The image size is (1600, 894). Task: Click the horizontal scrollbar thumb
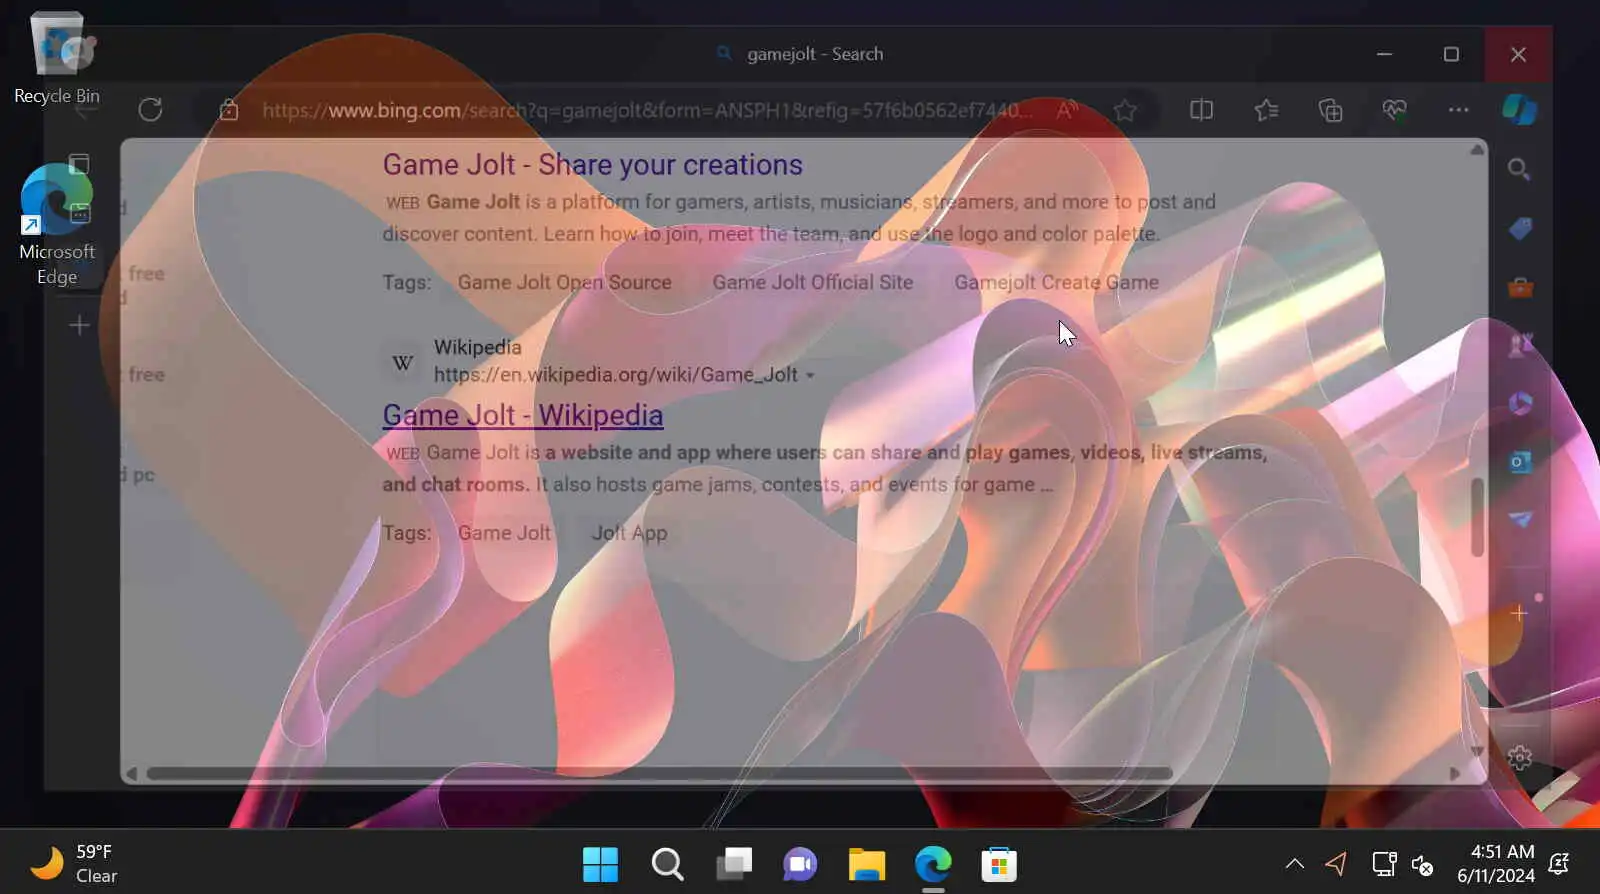(659, 773)
